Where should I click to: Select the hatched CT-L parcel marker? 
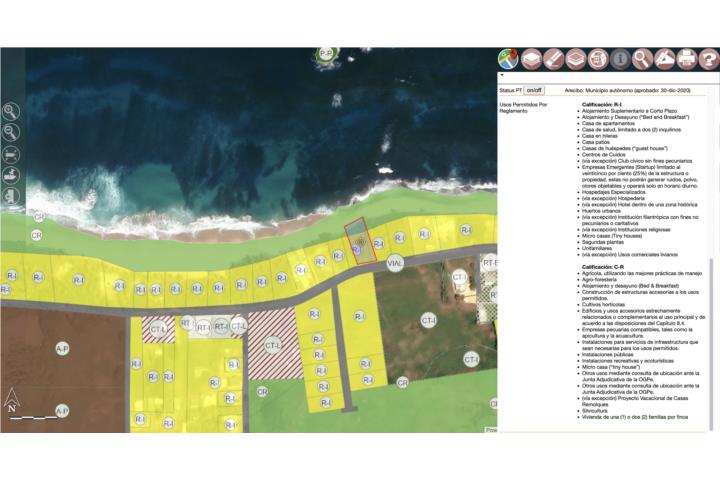pos(271,346)
